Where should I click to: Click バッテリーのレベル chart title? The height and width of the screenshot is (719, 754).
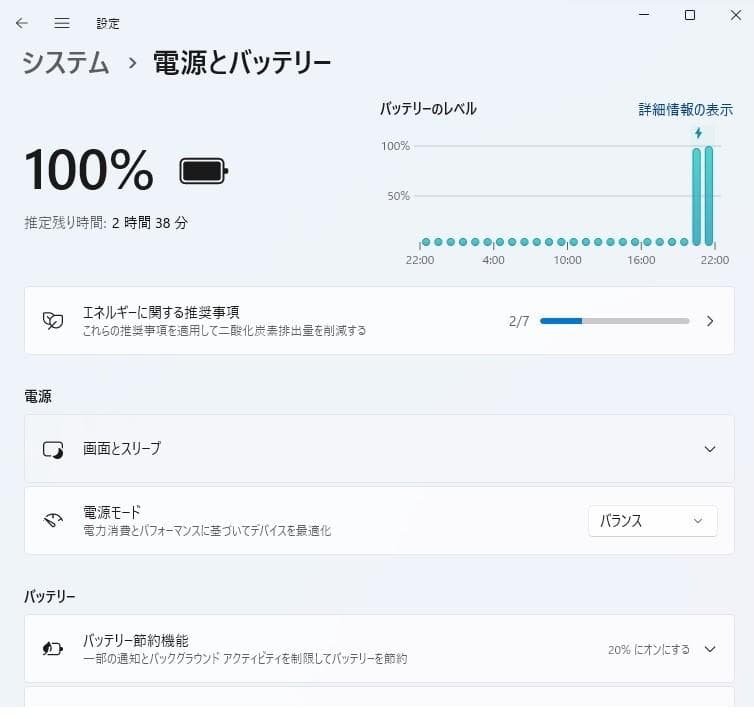(x=428, y=109)
